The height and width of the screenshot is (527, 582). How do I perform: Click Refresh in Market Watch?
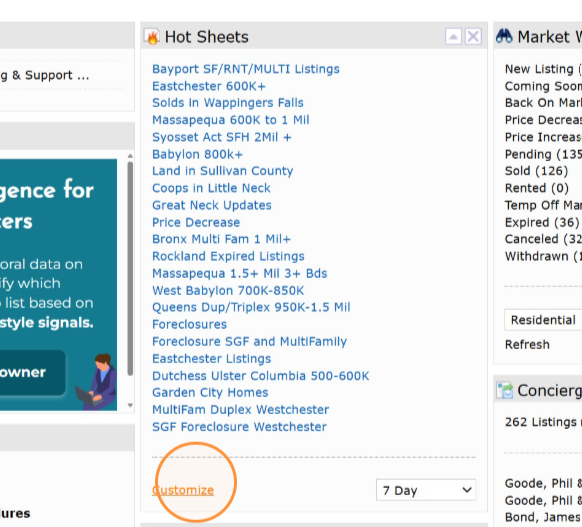pyautogui.click(x=527, y=345)
